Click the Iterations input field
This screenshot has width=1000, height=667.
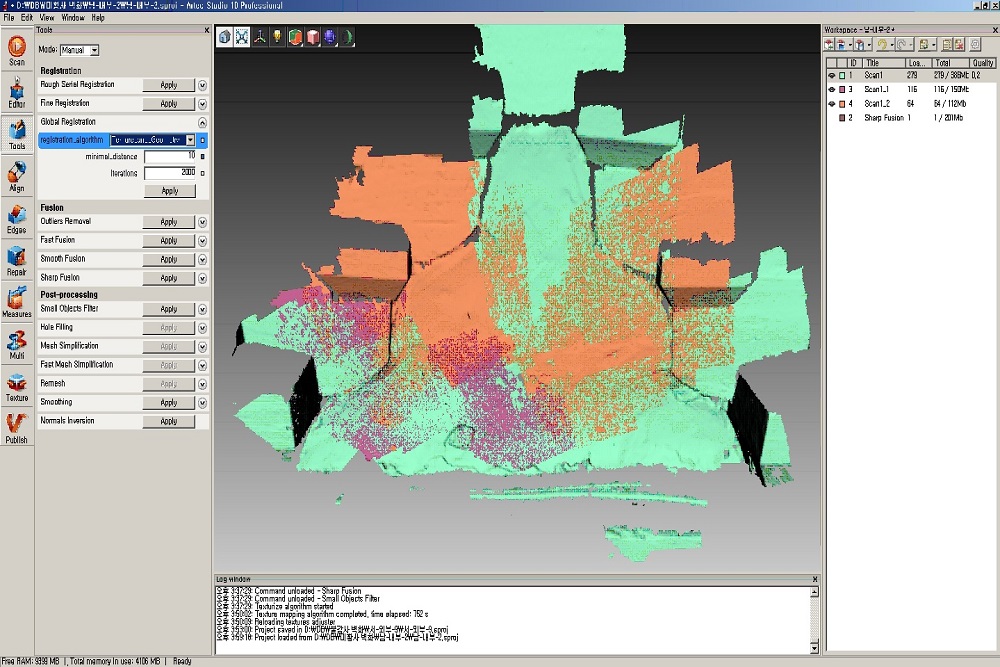point(170,173)
